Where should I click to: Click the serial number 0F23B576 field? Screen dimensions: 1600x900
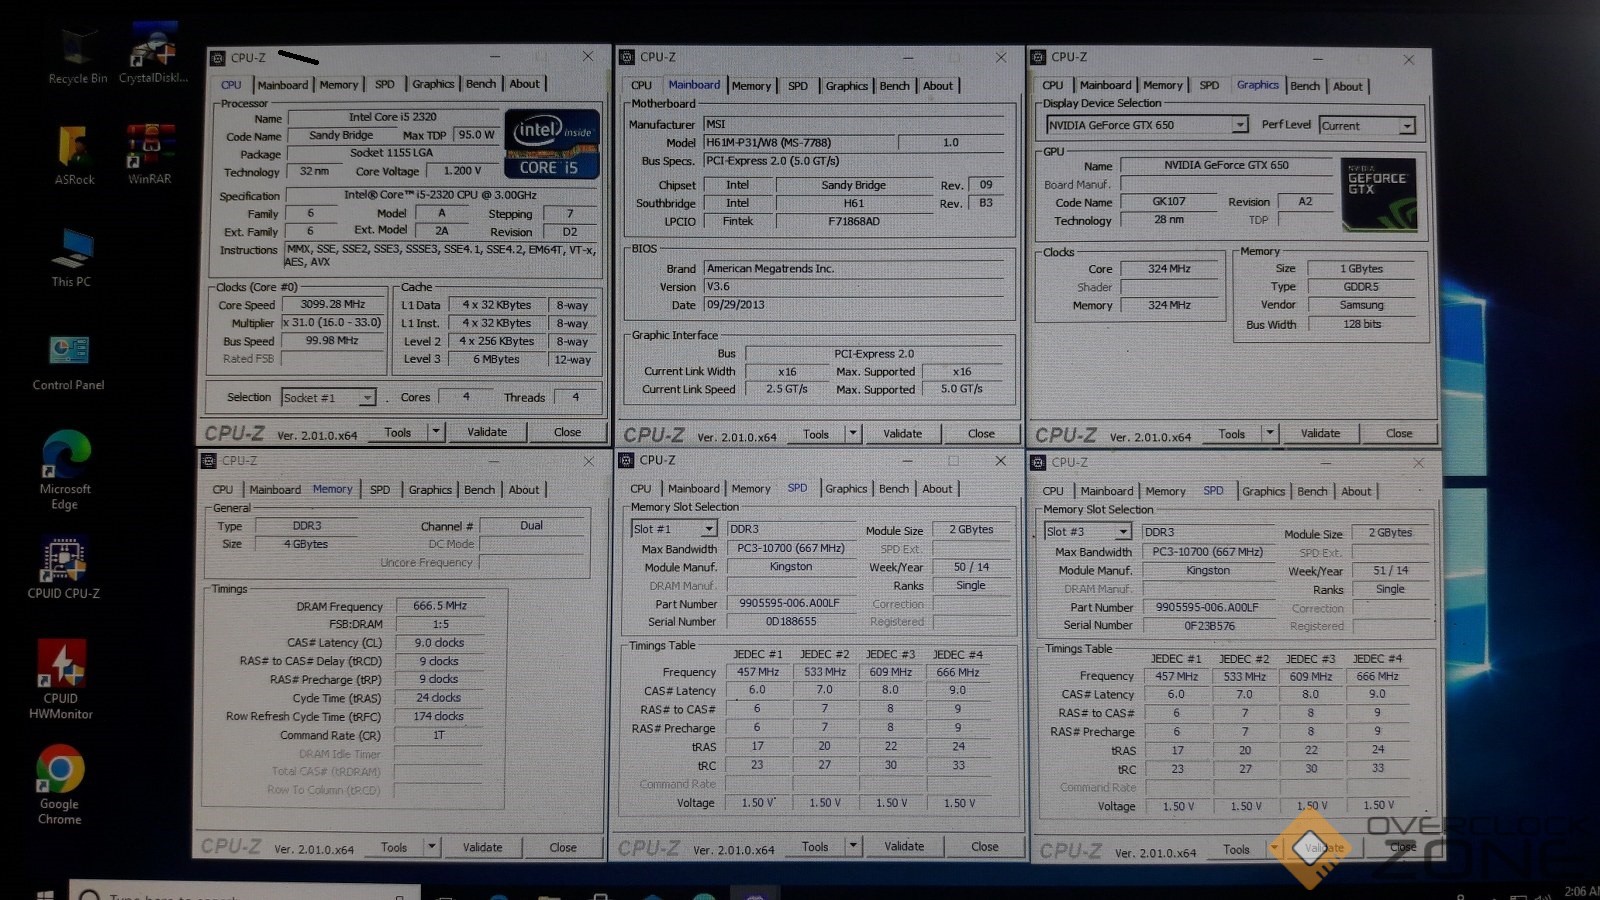pyautogui.click(x=1209, y=625)
